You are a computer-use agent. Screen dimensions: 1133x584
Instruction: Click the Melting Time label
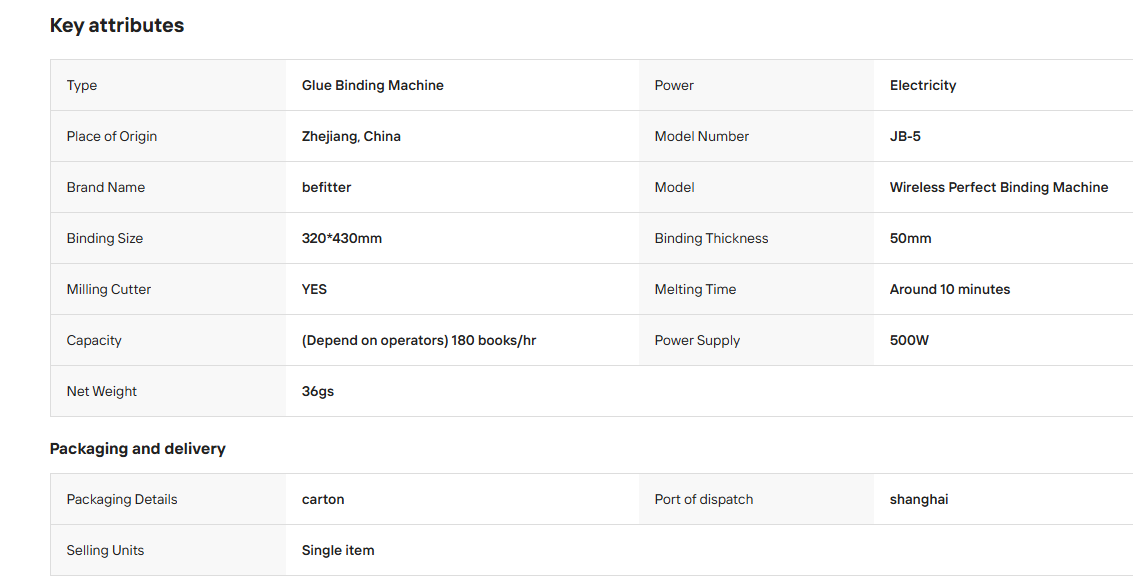(695, 289)
